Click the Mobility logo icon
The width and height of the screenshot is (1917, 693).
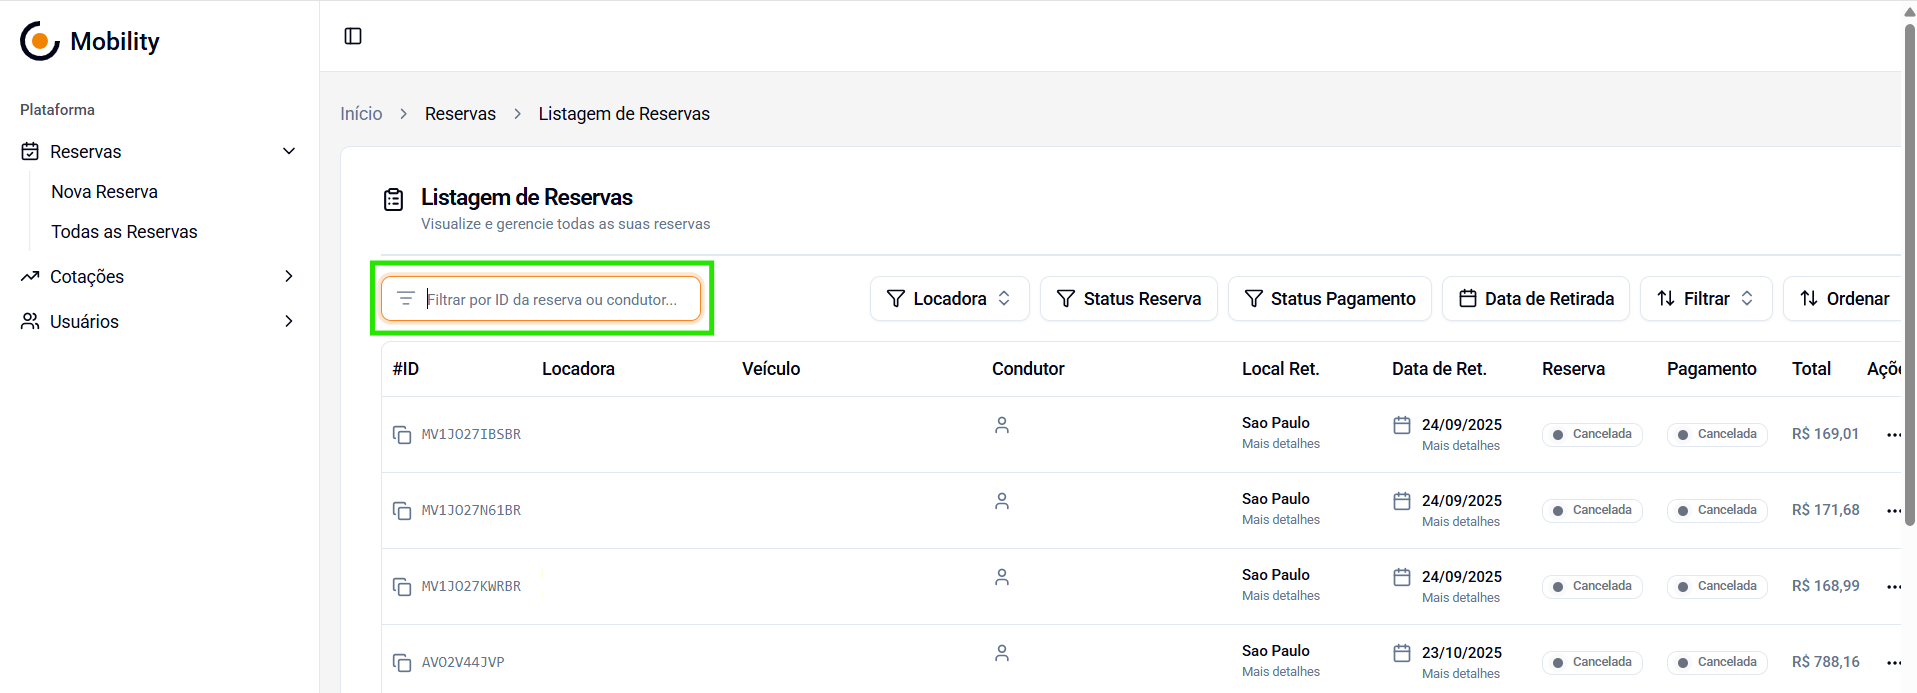point(40,41)
